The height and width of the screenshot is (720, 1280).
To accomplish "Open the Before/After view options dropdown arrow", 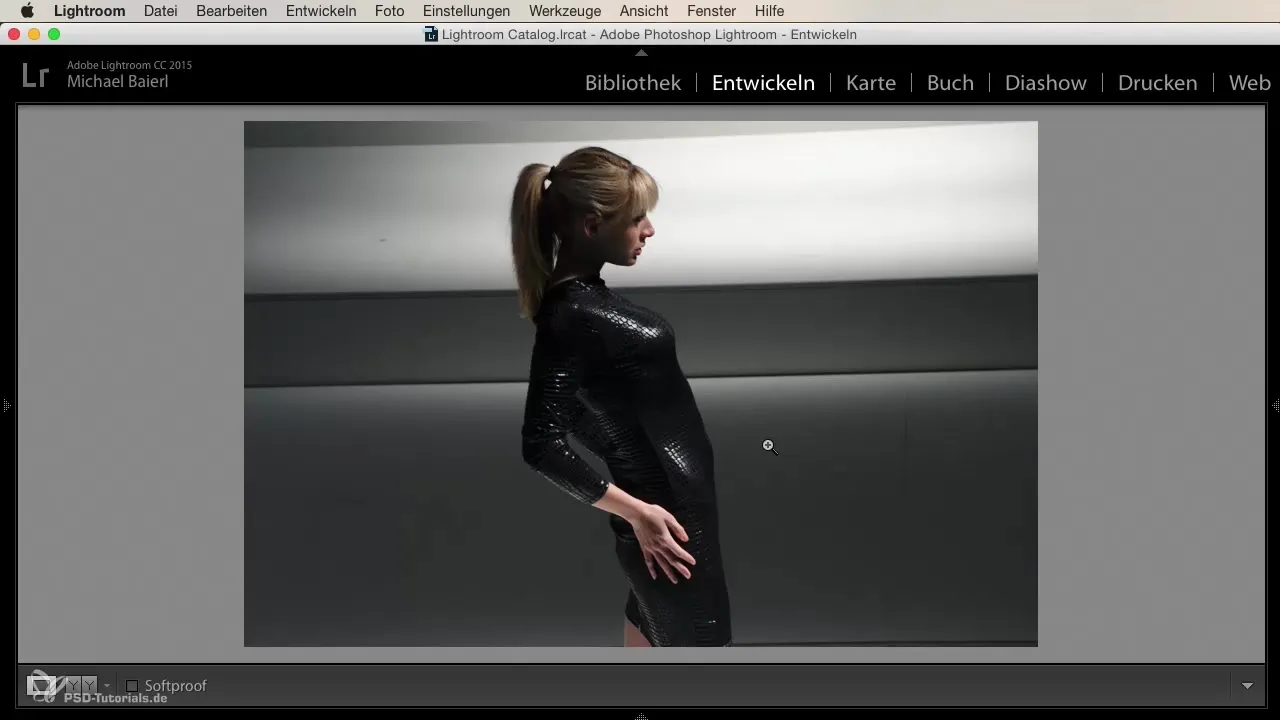I will [x=107, y=686].
